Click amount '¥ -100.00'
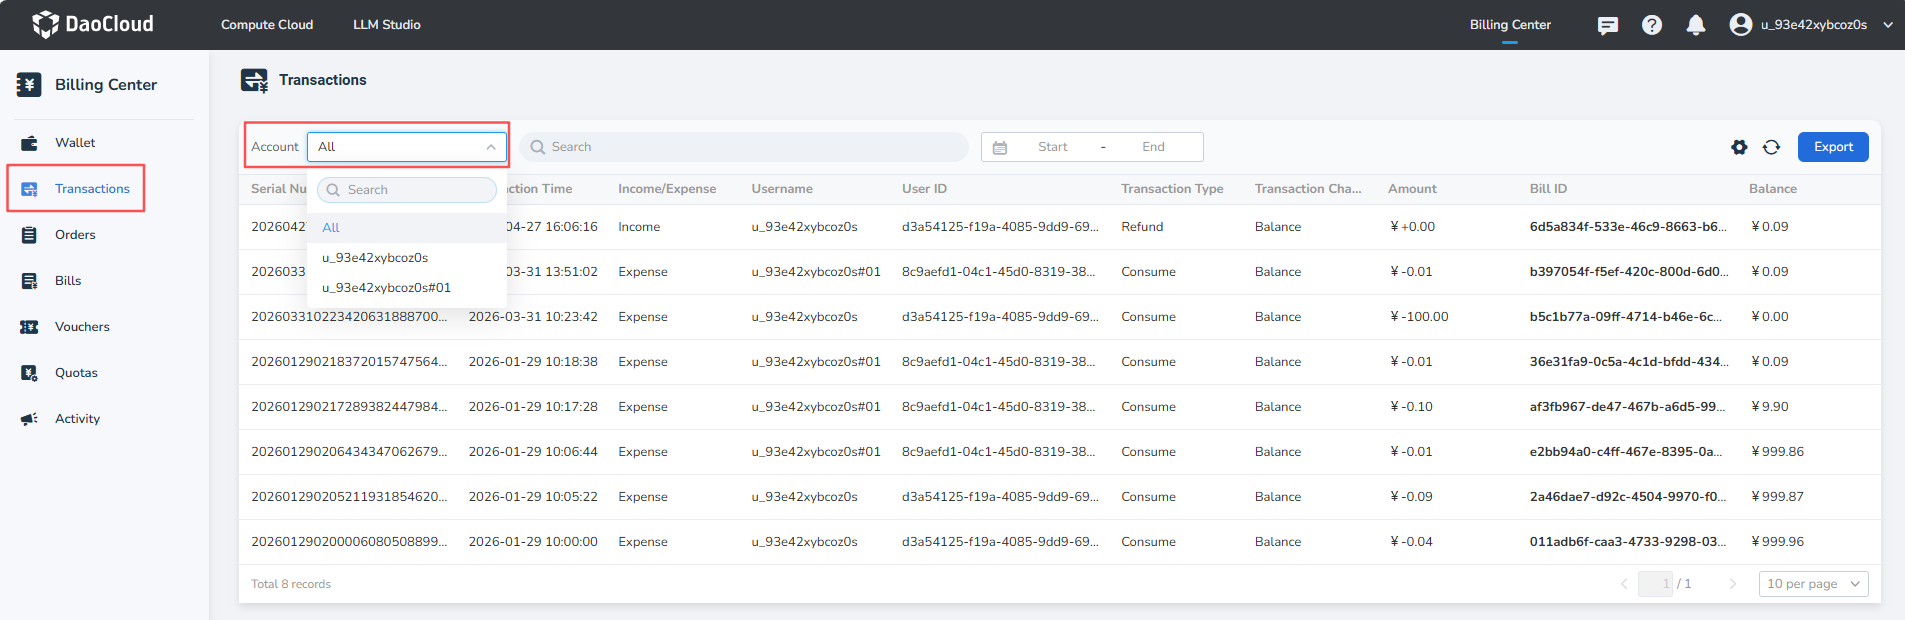This screenshot has width=1905, height=620. pos(1419,317)
